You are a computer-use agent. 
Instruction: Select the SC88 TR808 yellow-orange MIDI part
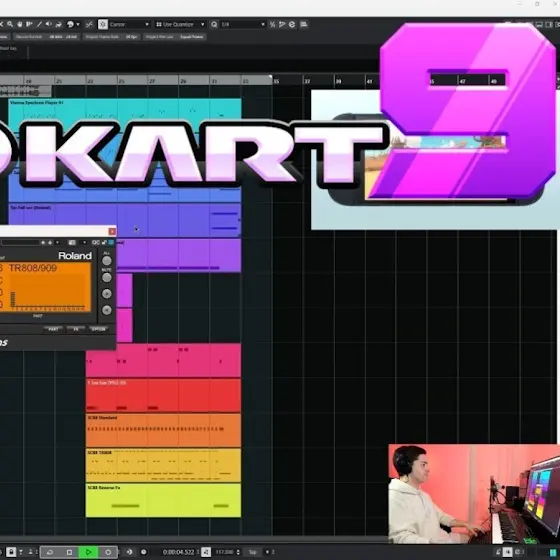[163, 465]
